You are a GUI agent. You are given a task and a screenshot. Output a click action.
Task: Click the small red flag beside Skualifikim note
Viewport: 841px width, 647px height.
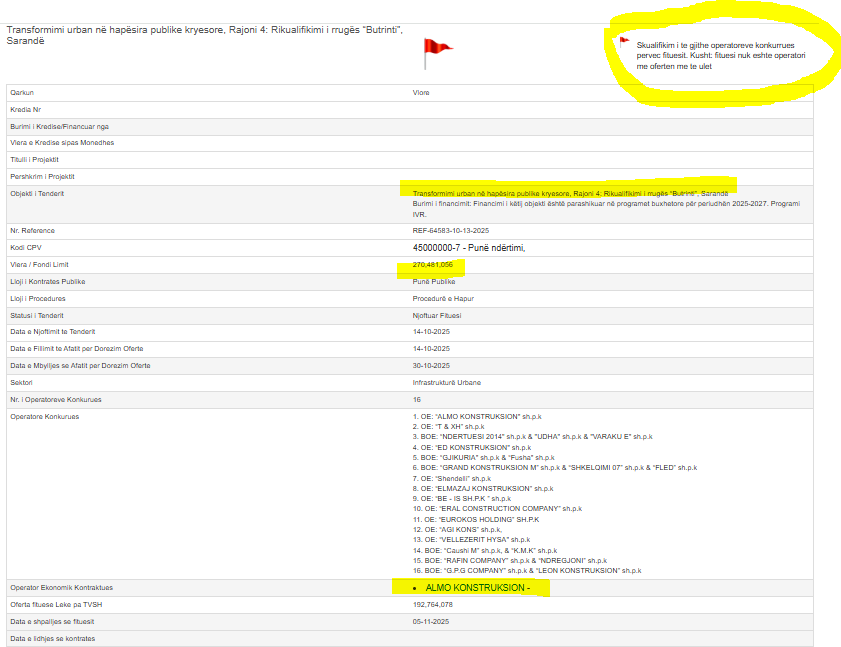pos(624,42)
